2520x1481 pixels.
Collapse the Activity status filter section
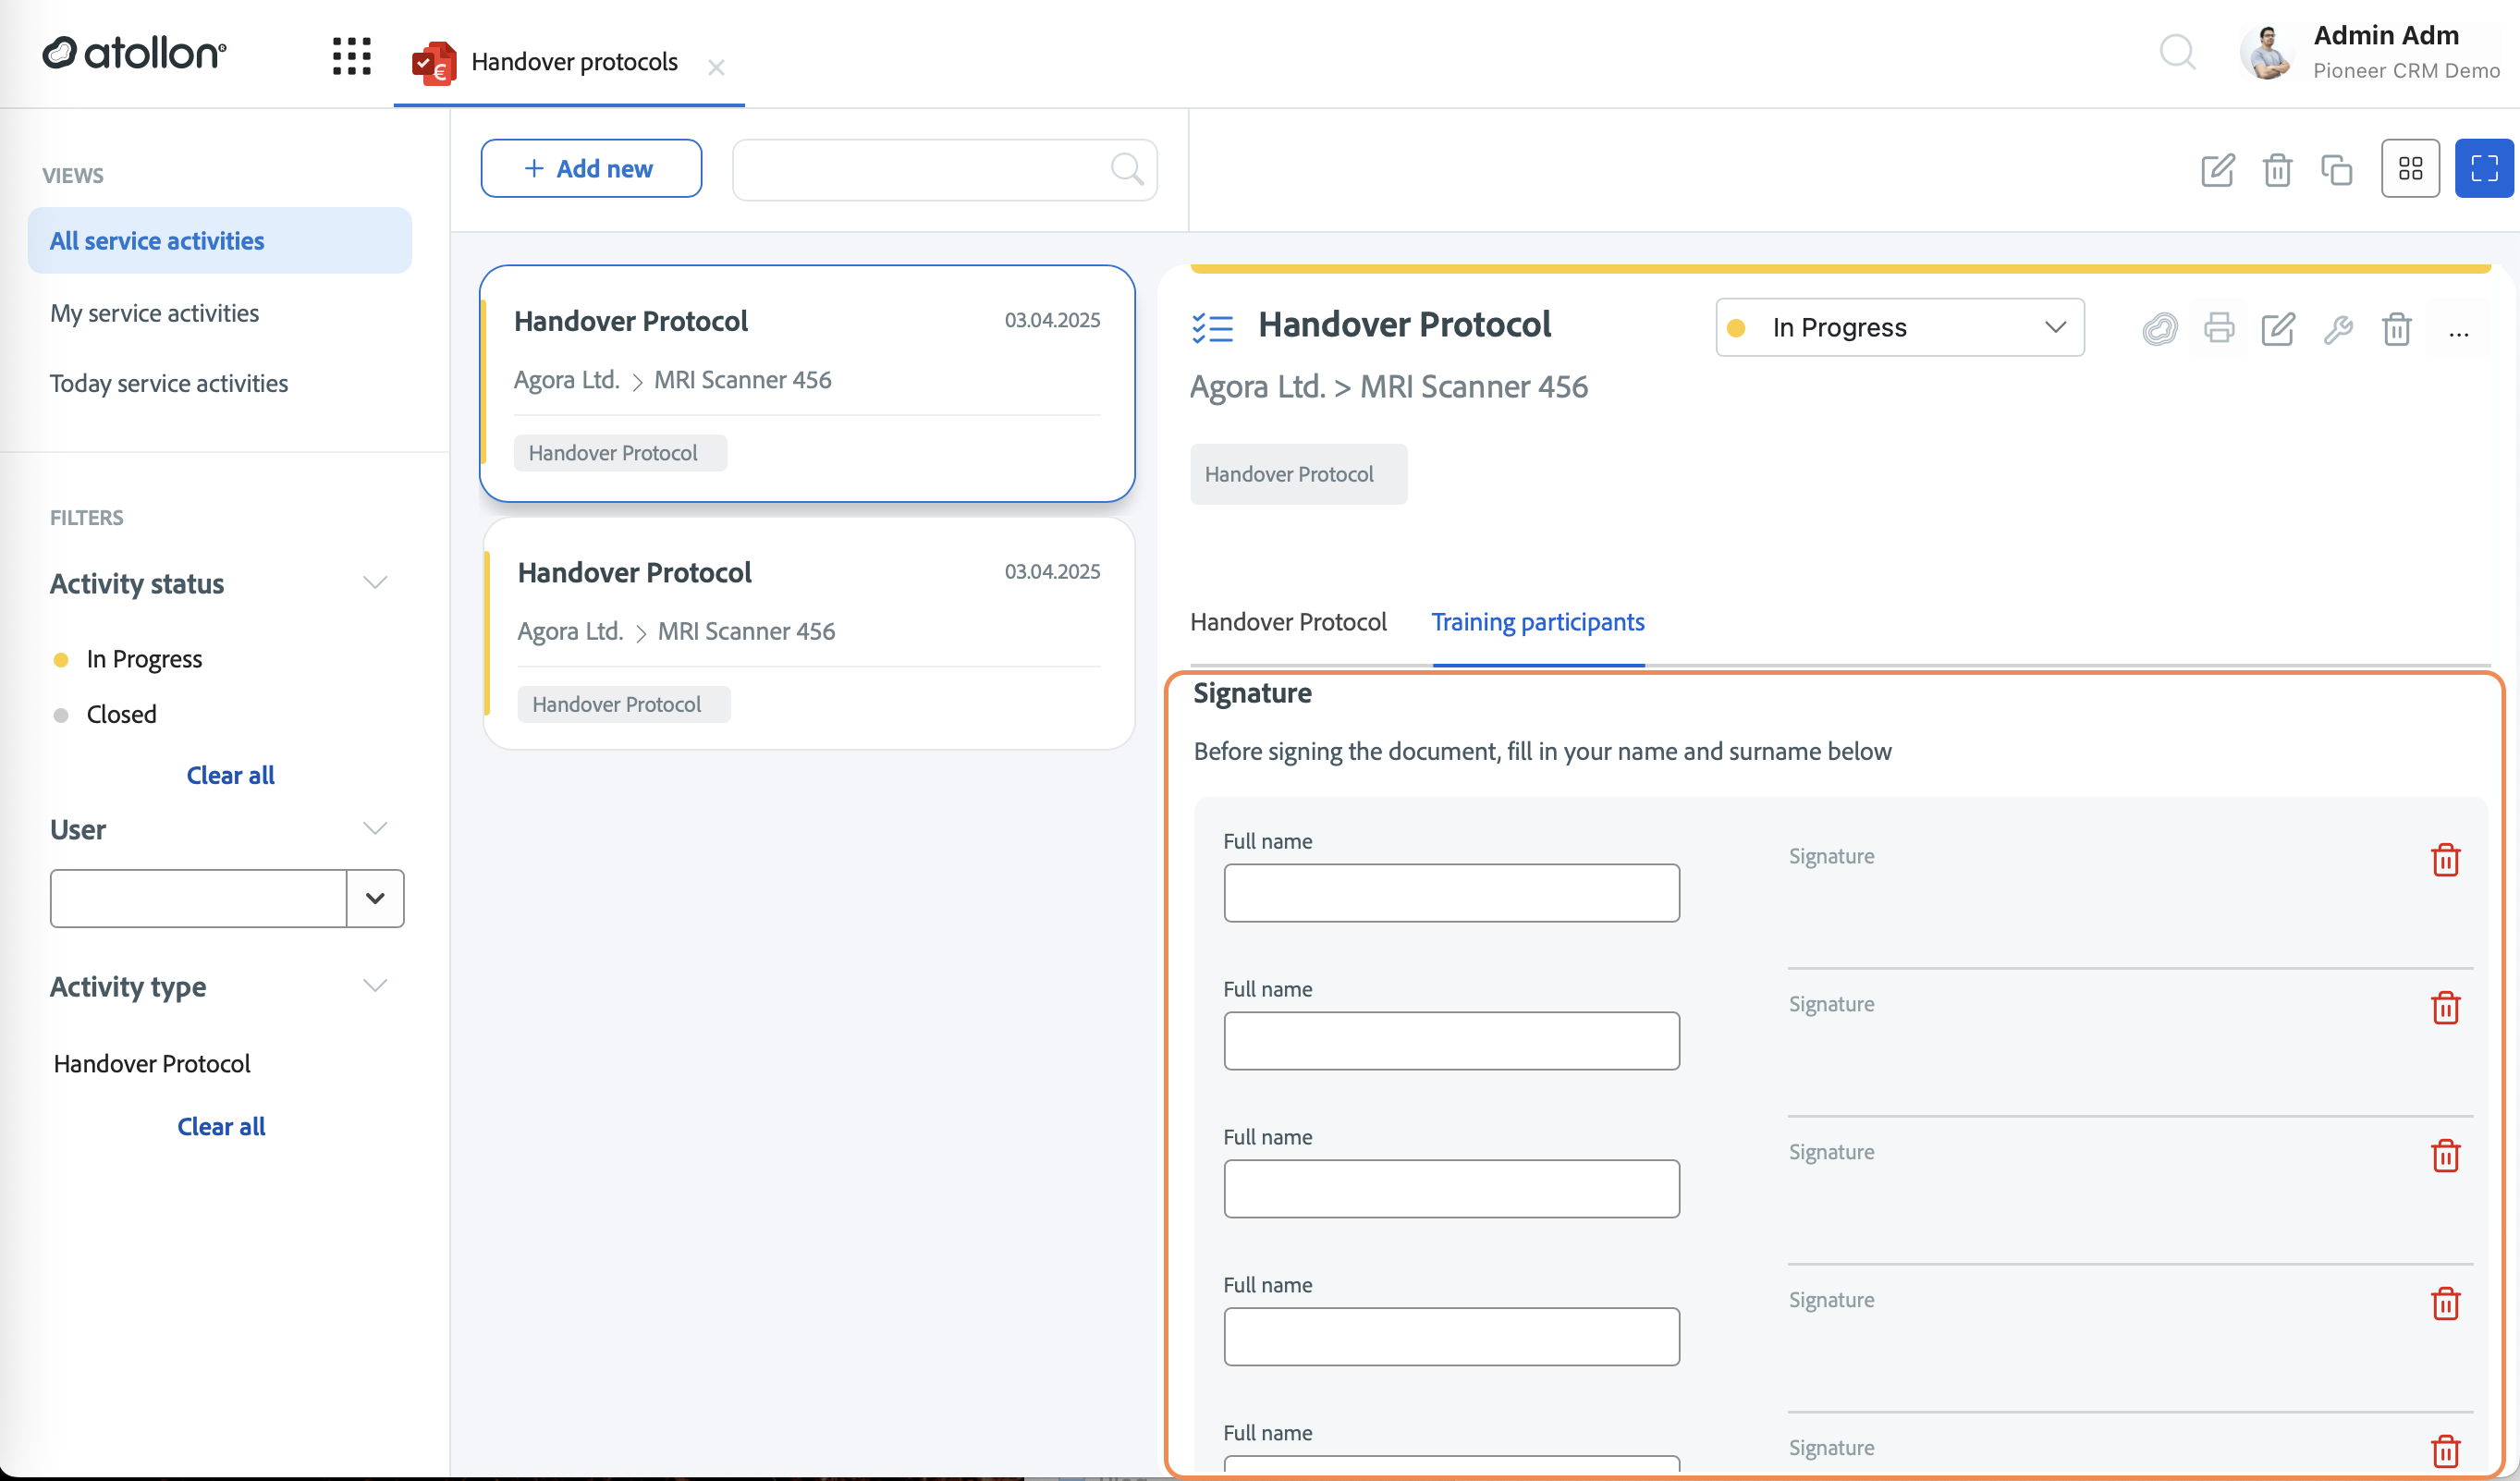pyautogui.click(x=375, y=583)
